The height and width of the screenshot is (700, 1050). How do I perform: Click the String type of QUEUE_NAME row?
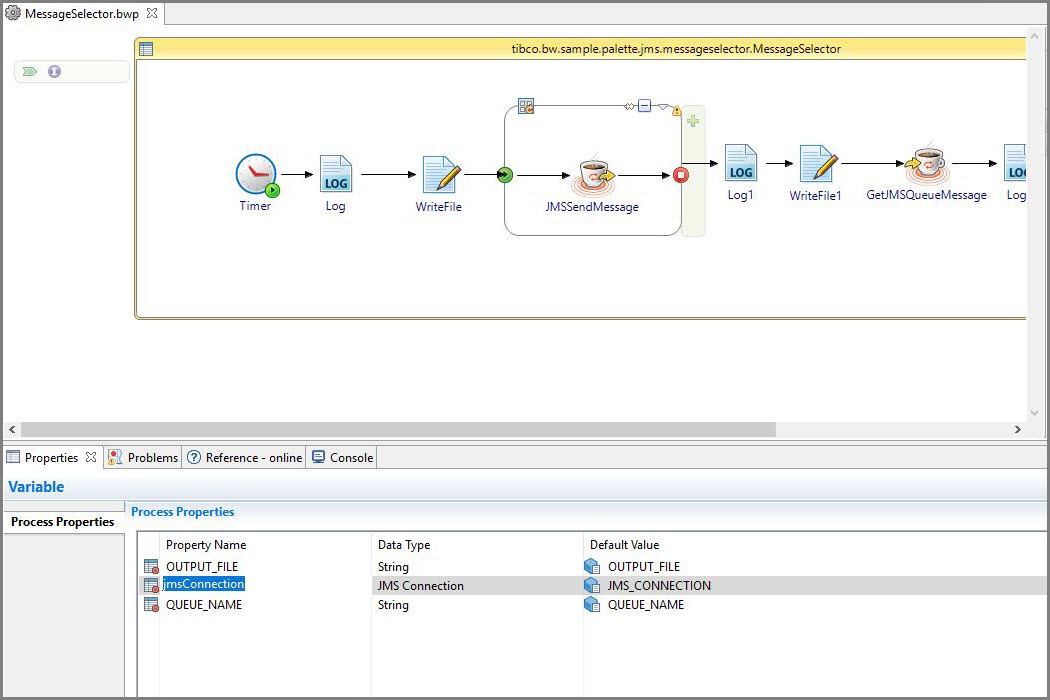point(393,604)
